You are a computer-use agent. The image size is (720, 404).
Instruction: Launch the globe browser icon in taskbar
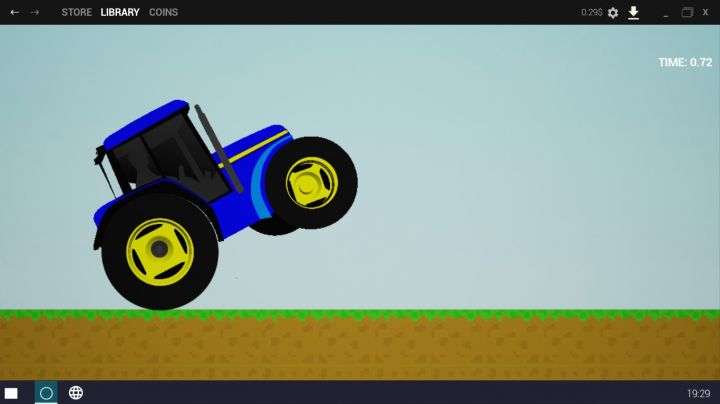(x=76, y=393)
